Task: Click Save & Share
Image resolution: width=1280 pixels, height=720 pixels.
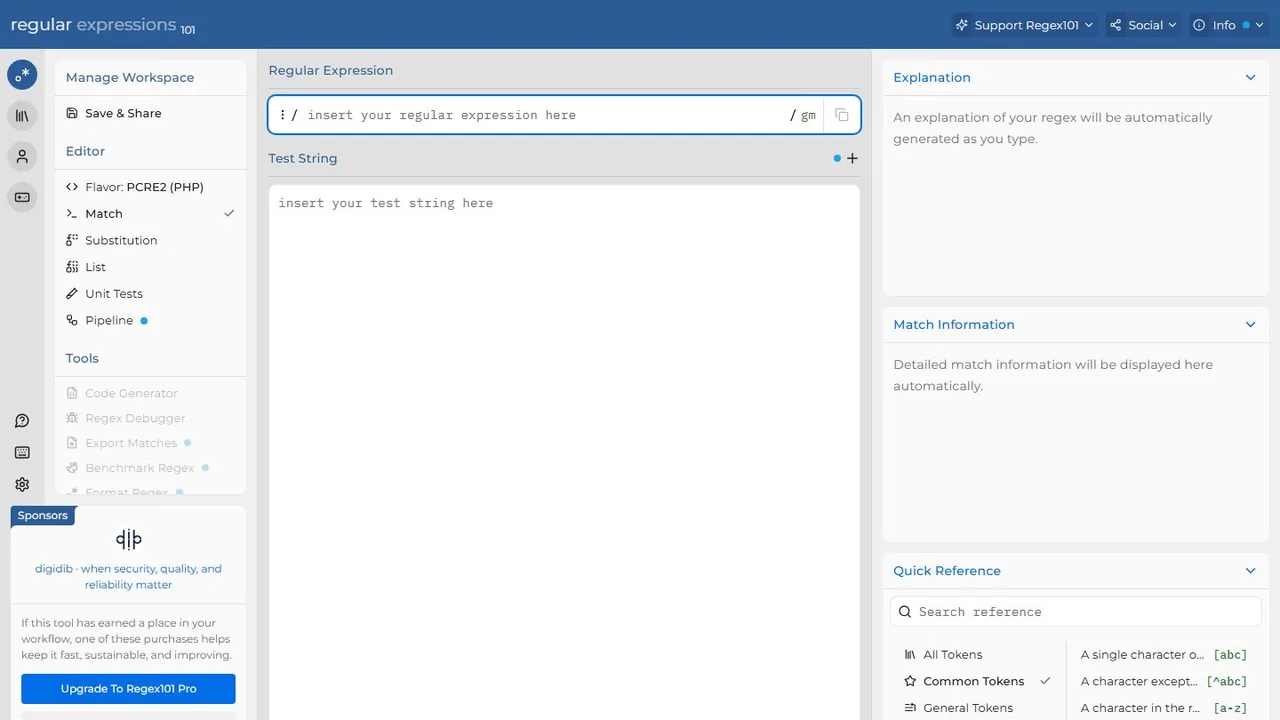Action: coord(150,113)
